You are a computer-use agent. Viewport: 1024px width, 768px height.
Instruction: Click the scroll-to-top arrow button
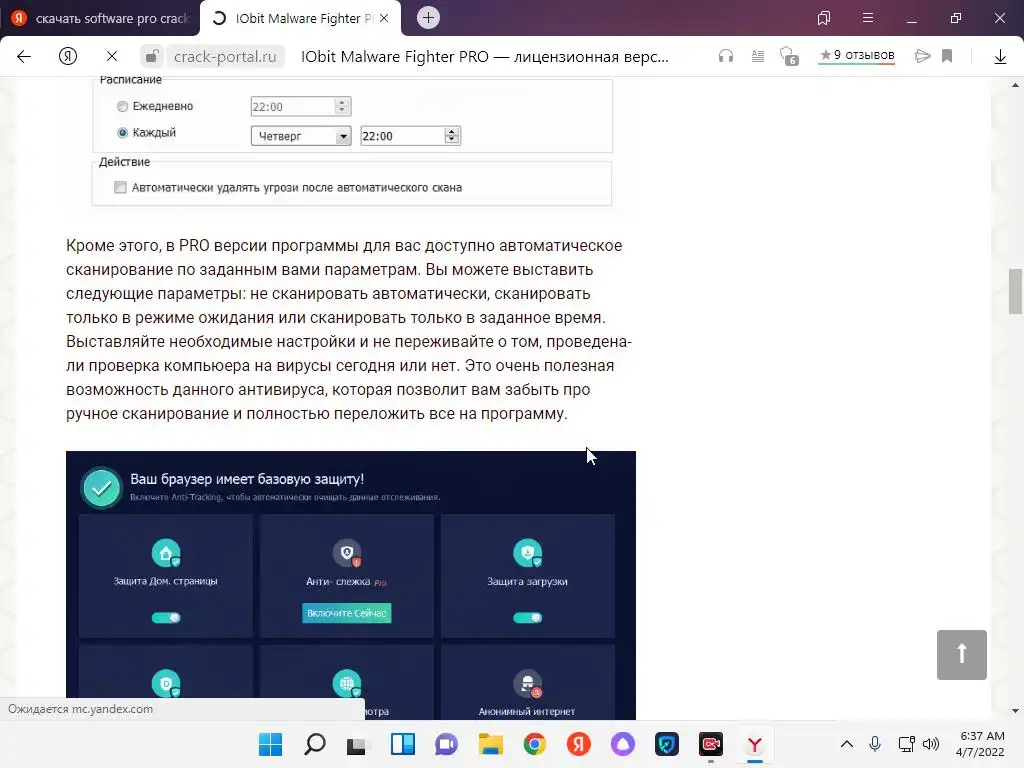[961, 654]
